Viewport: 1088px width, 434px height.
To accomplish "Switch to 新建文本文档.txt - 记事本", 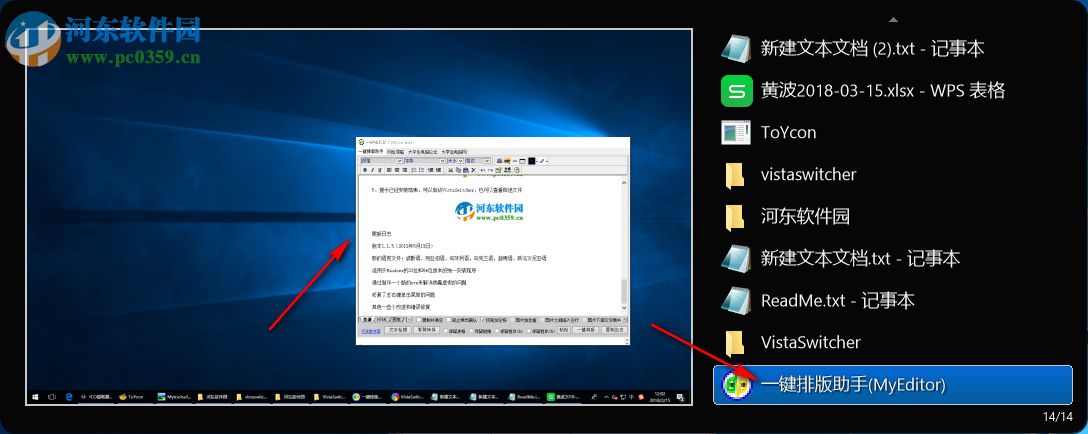I will (x=892, y=258).
